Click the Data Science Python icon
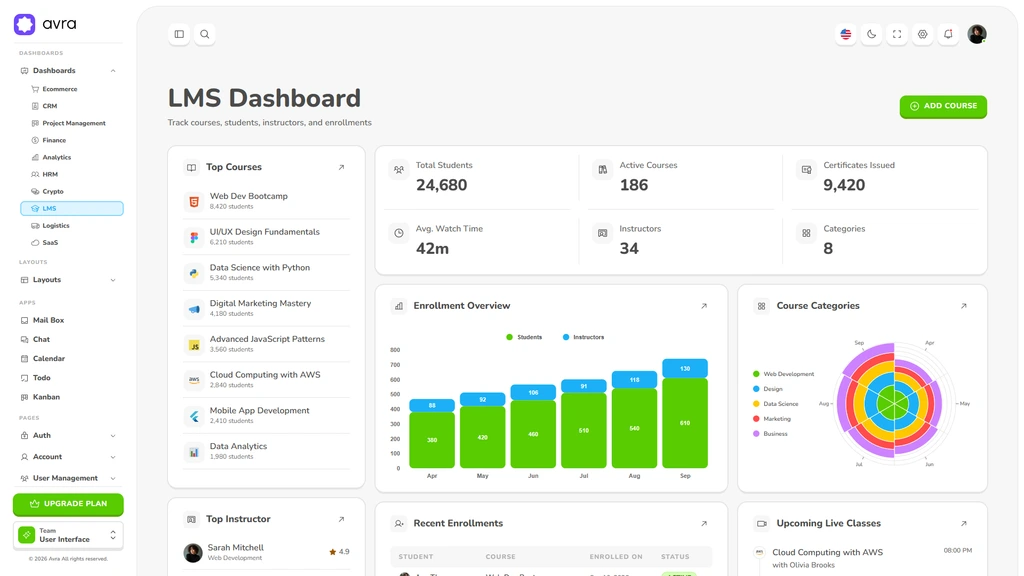The image size is (1024, 576). [x=194, y=273]
